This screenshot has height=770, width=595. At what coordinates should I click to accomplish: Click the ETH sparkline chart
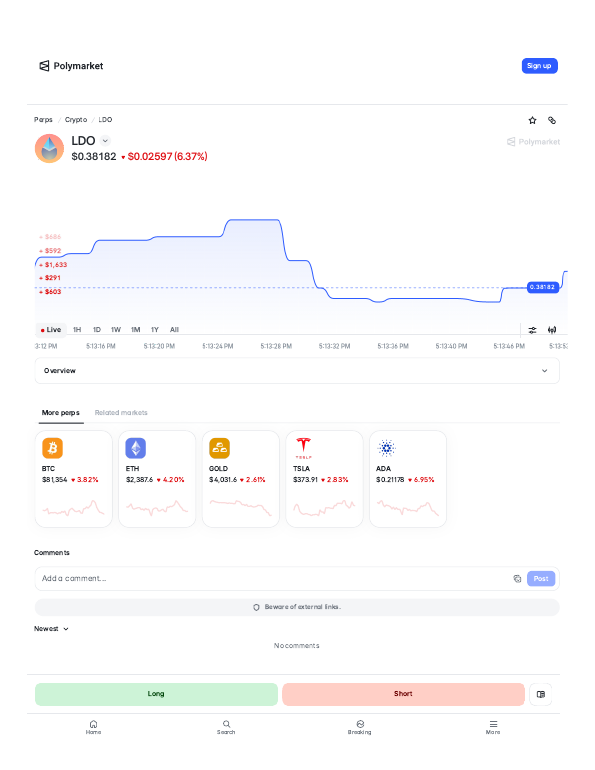[x=157, y=508]
